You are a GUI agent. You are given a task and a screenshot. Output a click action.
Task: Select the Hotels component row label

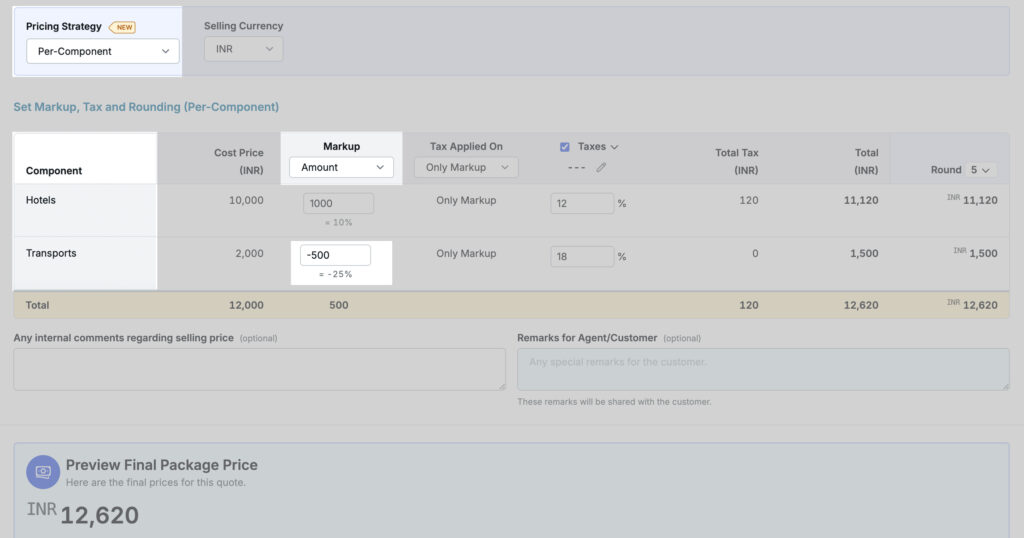tap(41, 201)
